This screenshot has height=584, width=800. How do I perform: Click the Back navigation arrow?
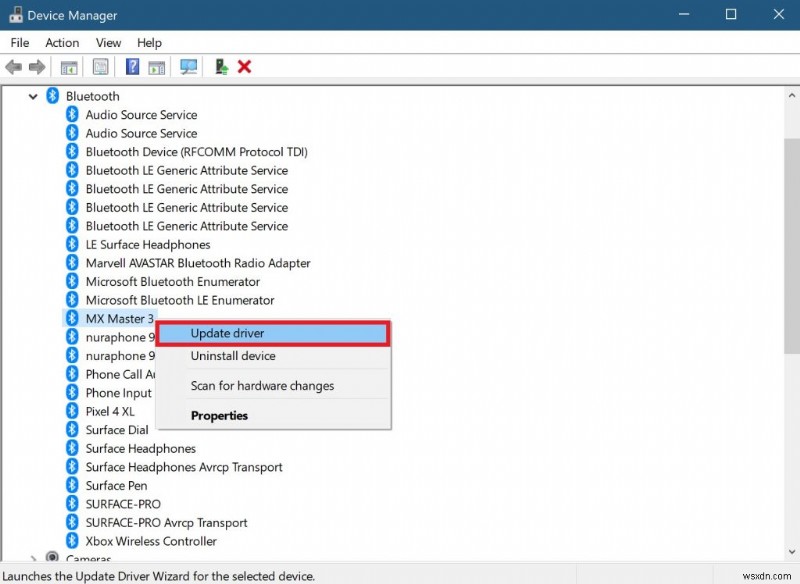(x=13, y=66)
